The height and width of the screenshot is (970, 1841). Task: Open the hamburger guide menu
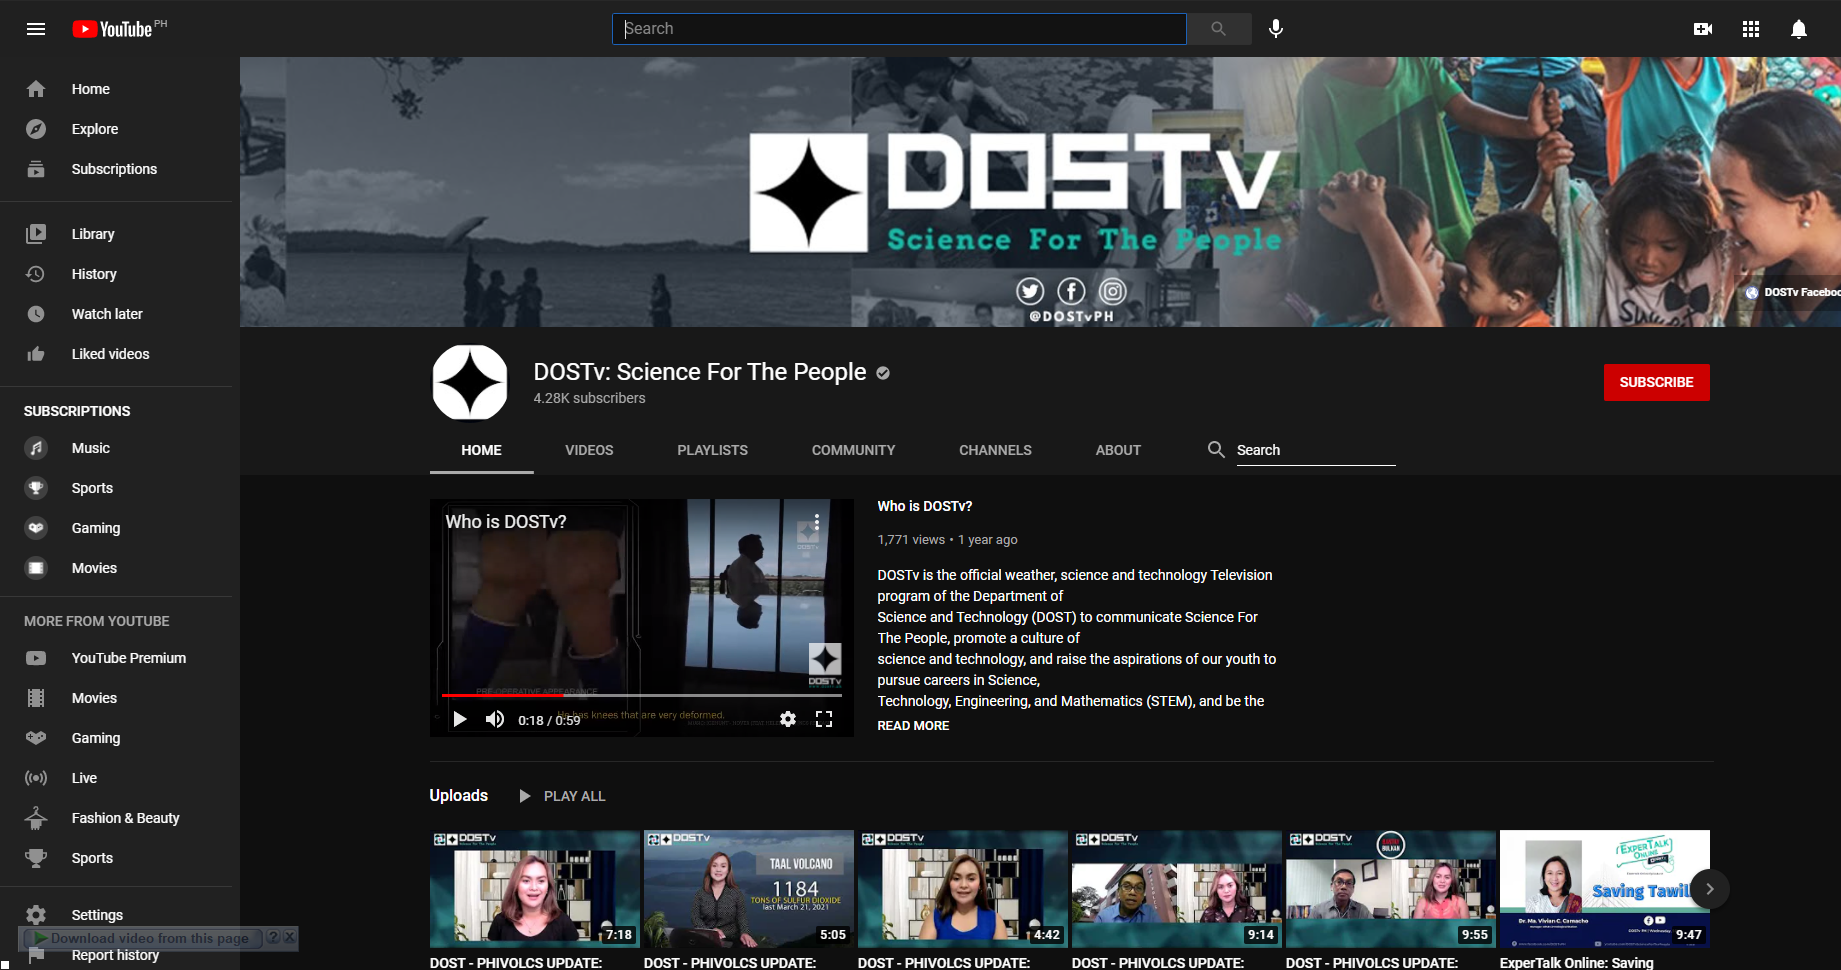36,29
